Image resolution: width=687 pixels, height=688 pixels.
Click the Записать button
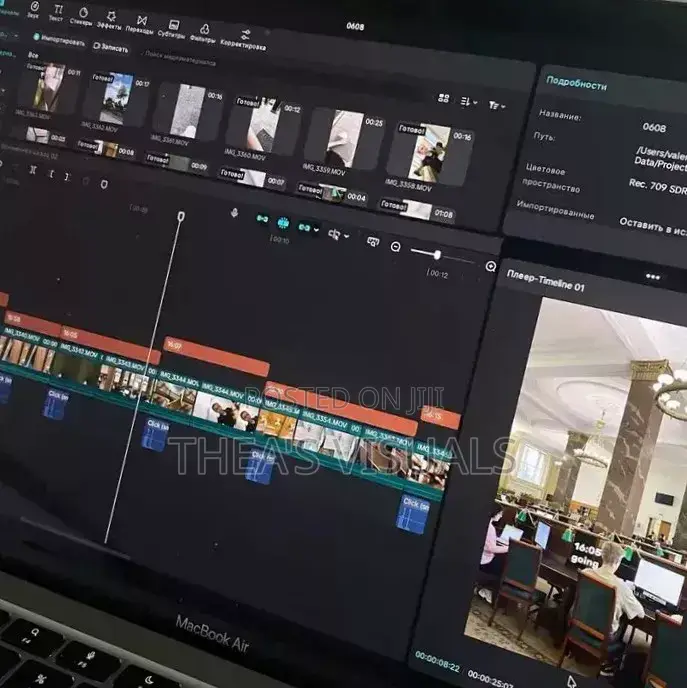(x=111, y=47)
